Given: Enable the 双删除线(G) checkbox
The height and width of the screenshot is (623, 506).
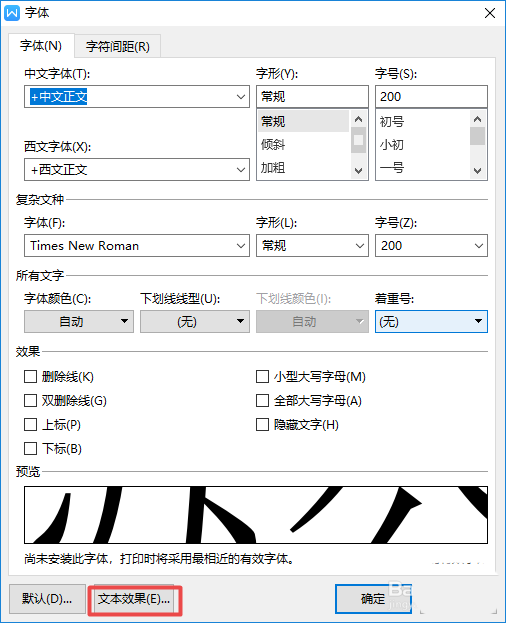Looking at the screenshot, I should coord(31,400).
